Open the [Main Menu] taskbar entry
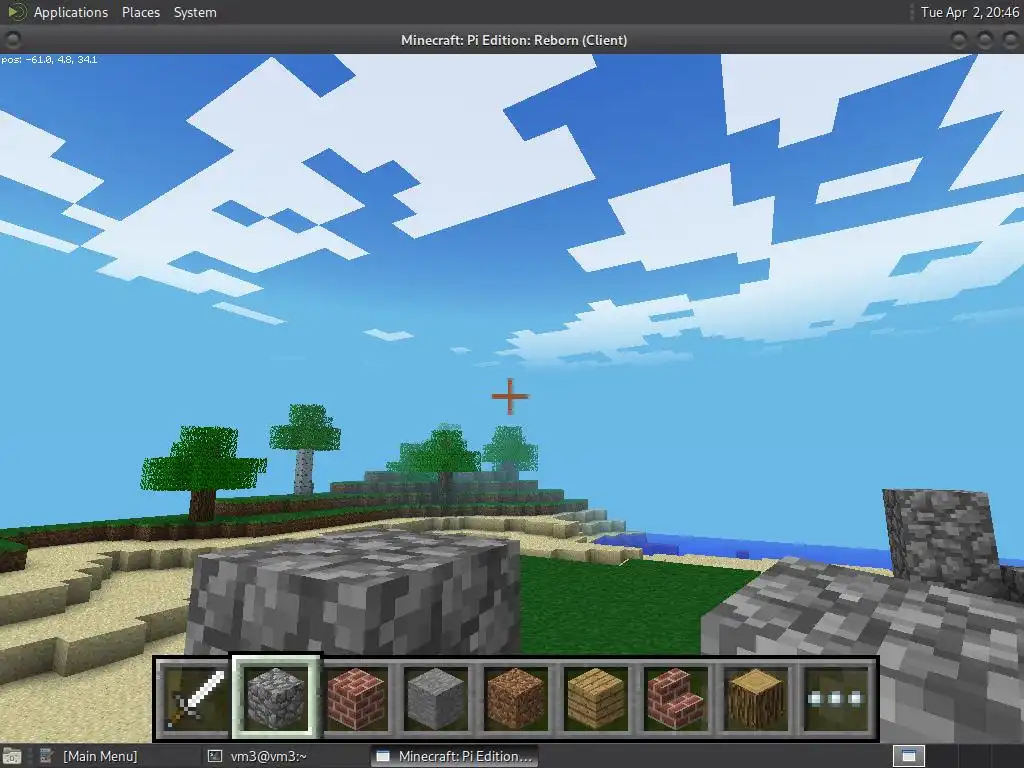The height and width of the screenshot is (768, 1024). [x=99, y=756]
